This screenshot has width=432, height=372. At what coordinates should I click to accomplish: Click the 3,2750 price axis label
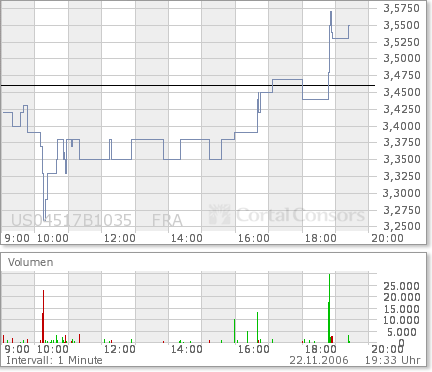tap(402, 210)
